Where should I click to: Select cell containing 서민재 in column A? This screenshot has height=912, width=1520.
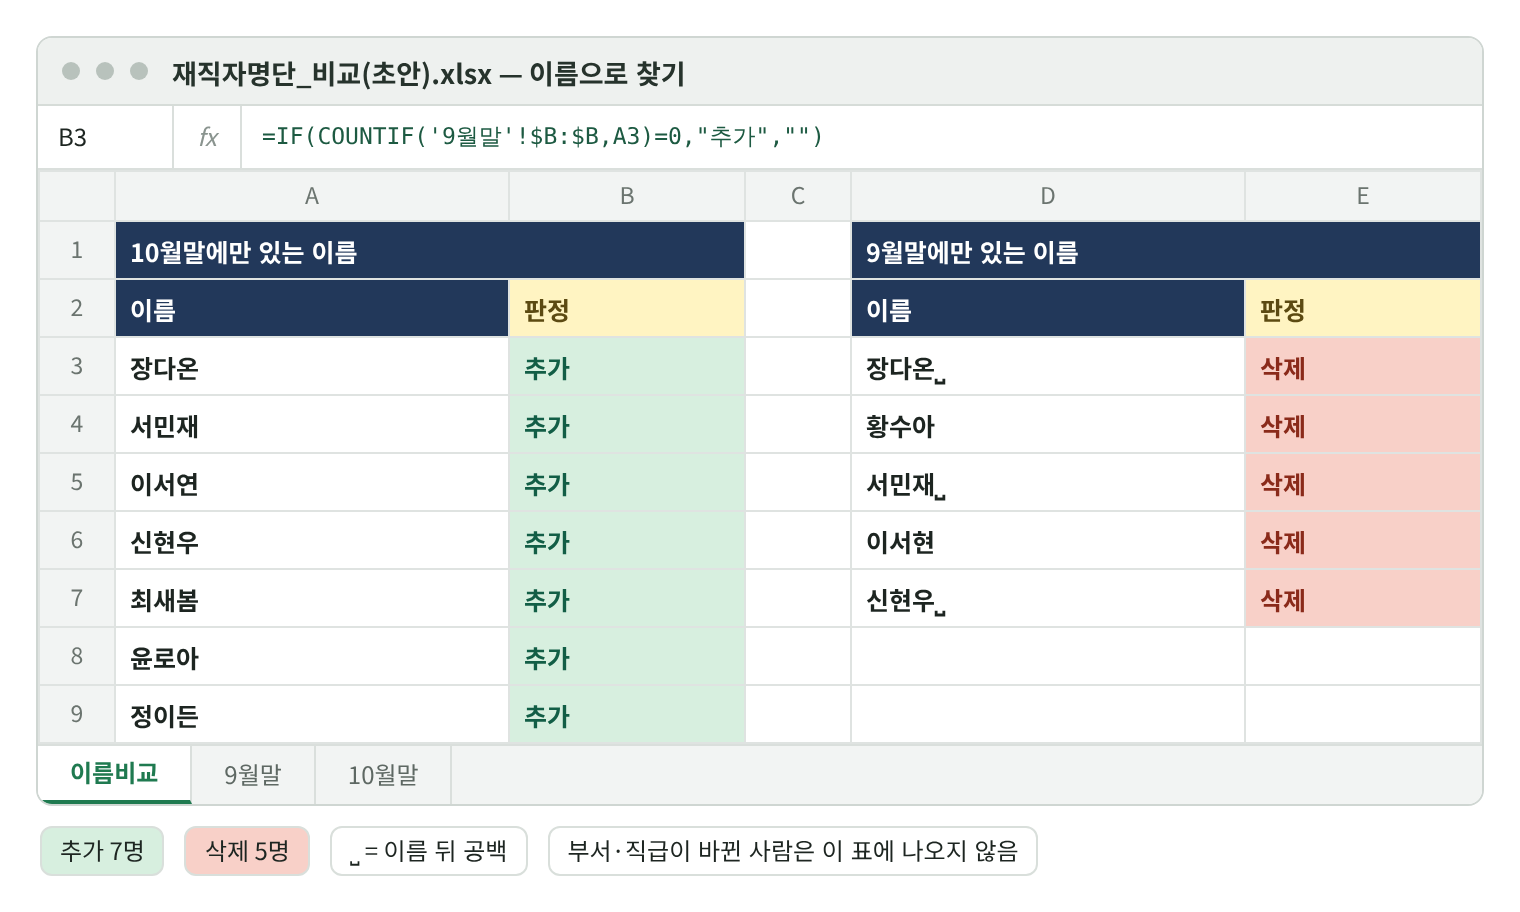(312, 424)
